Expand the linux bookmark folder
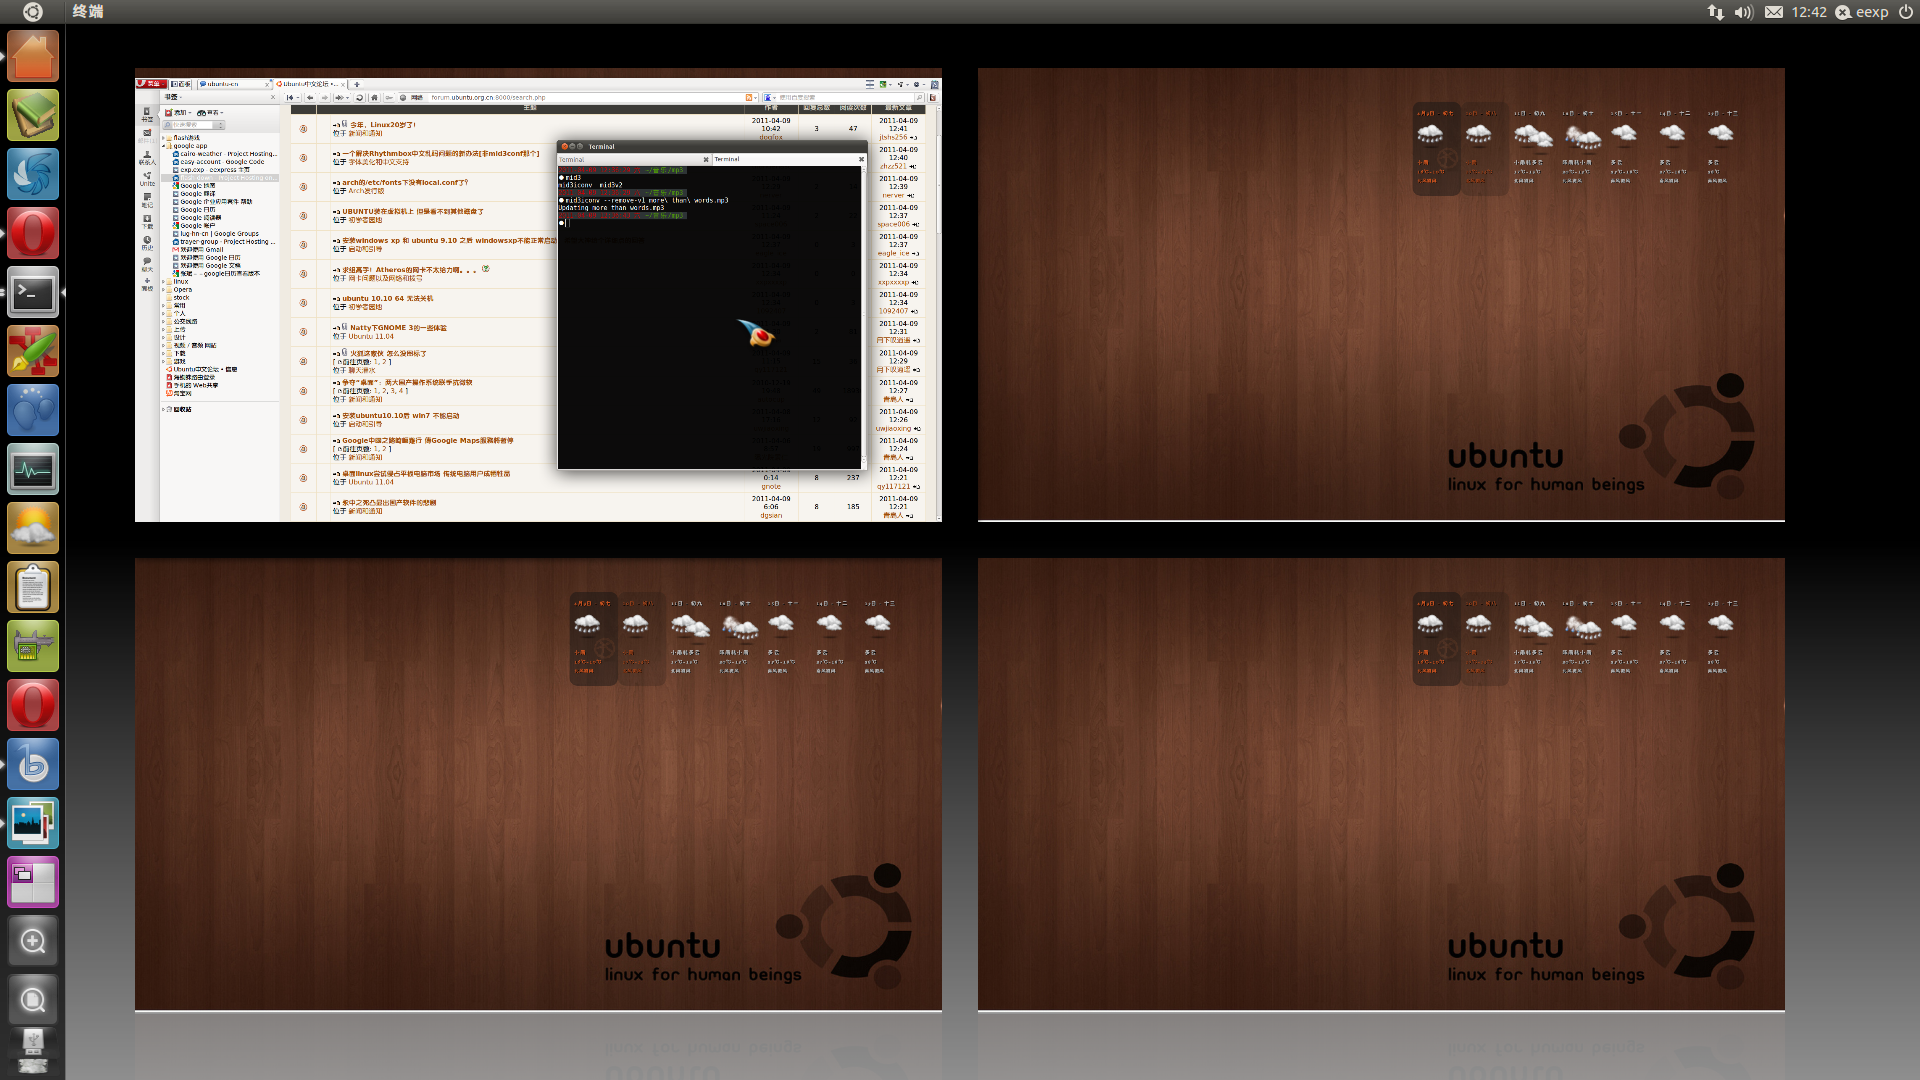This screenshot has width=1920, height=1080. click(x=164, y=282)
